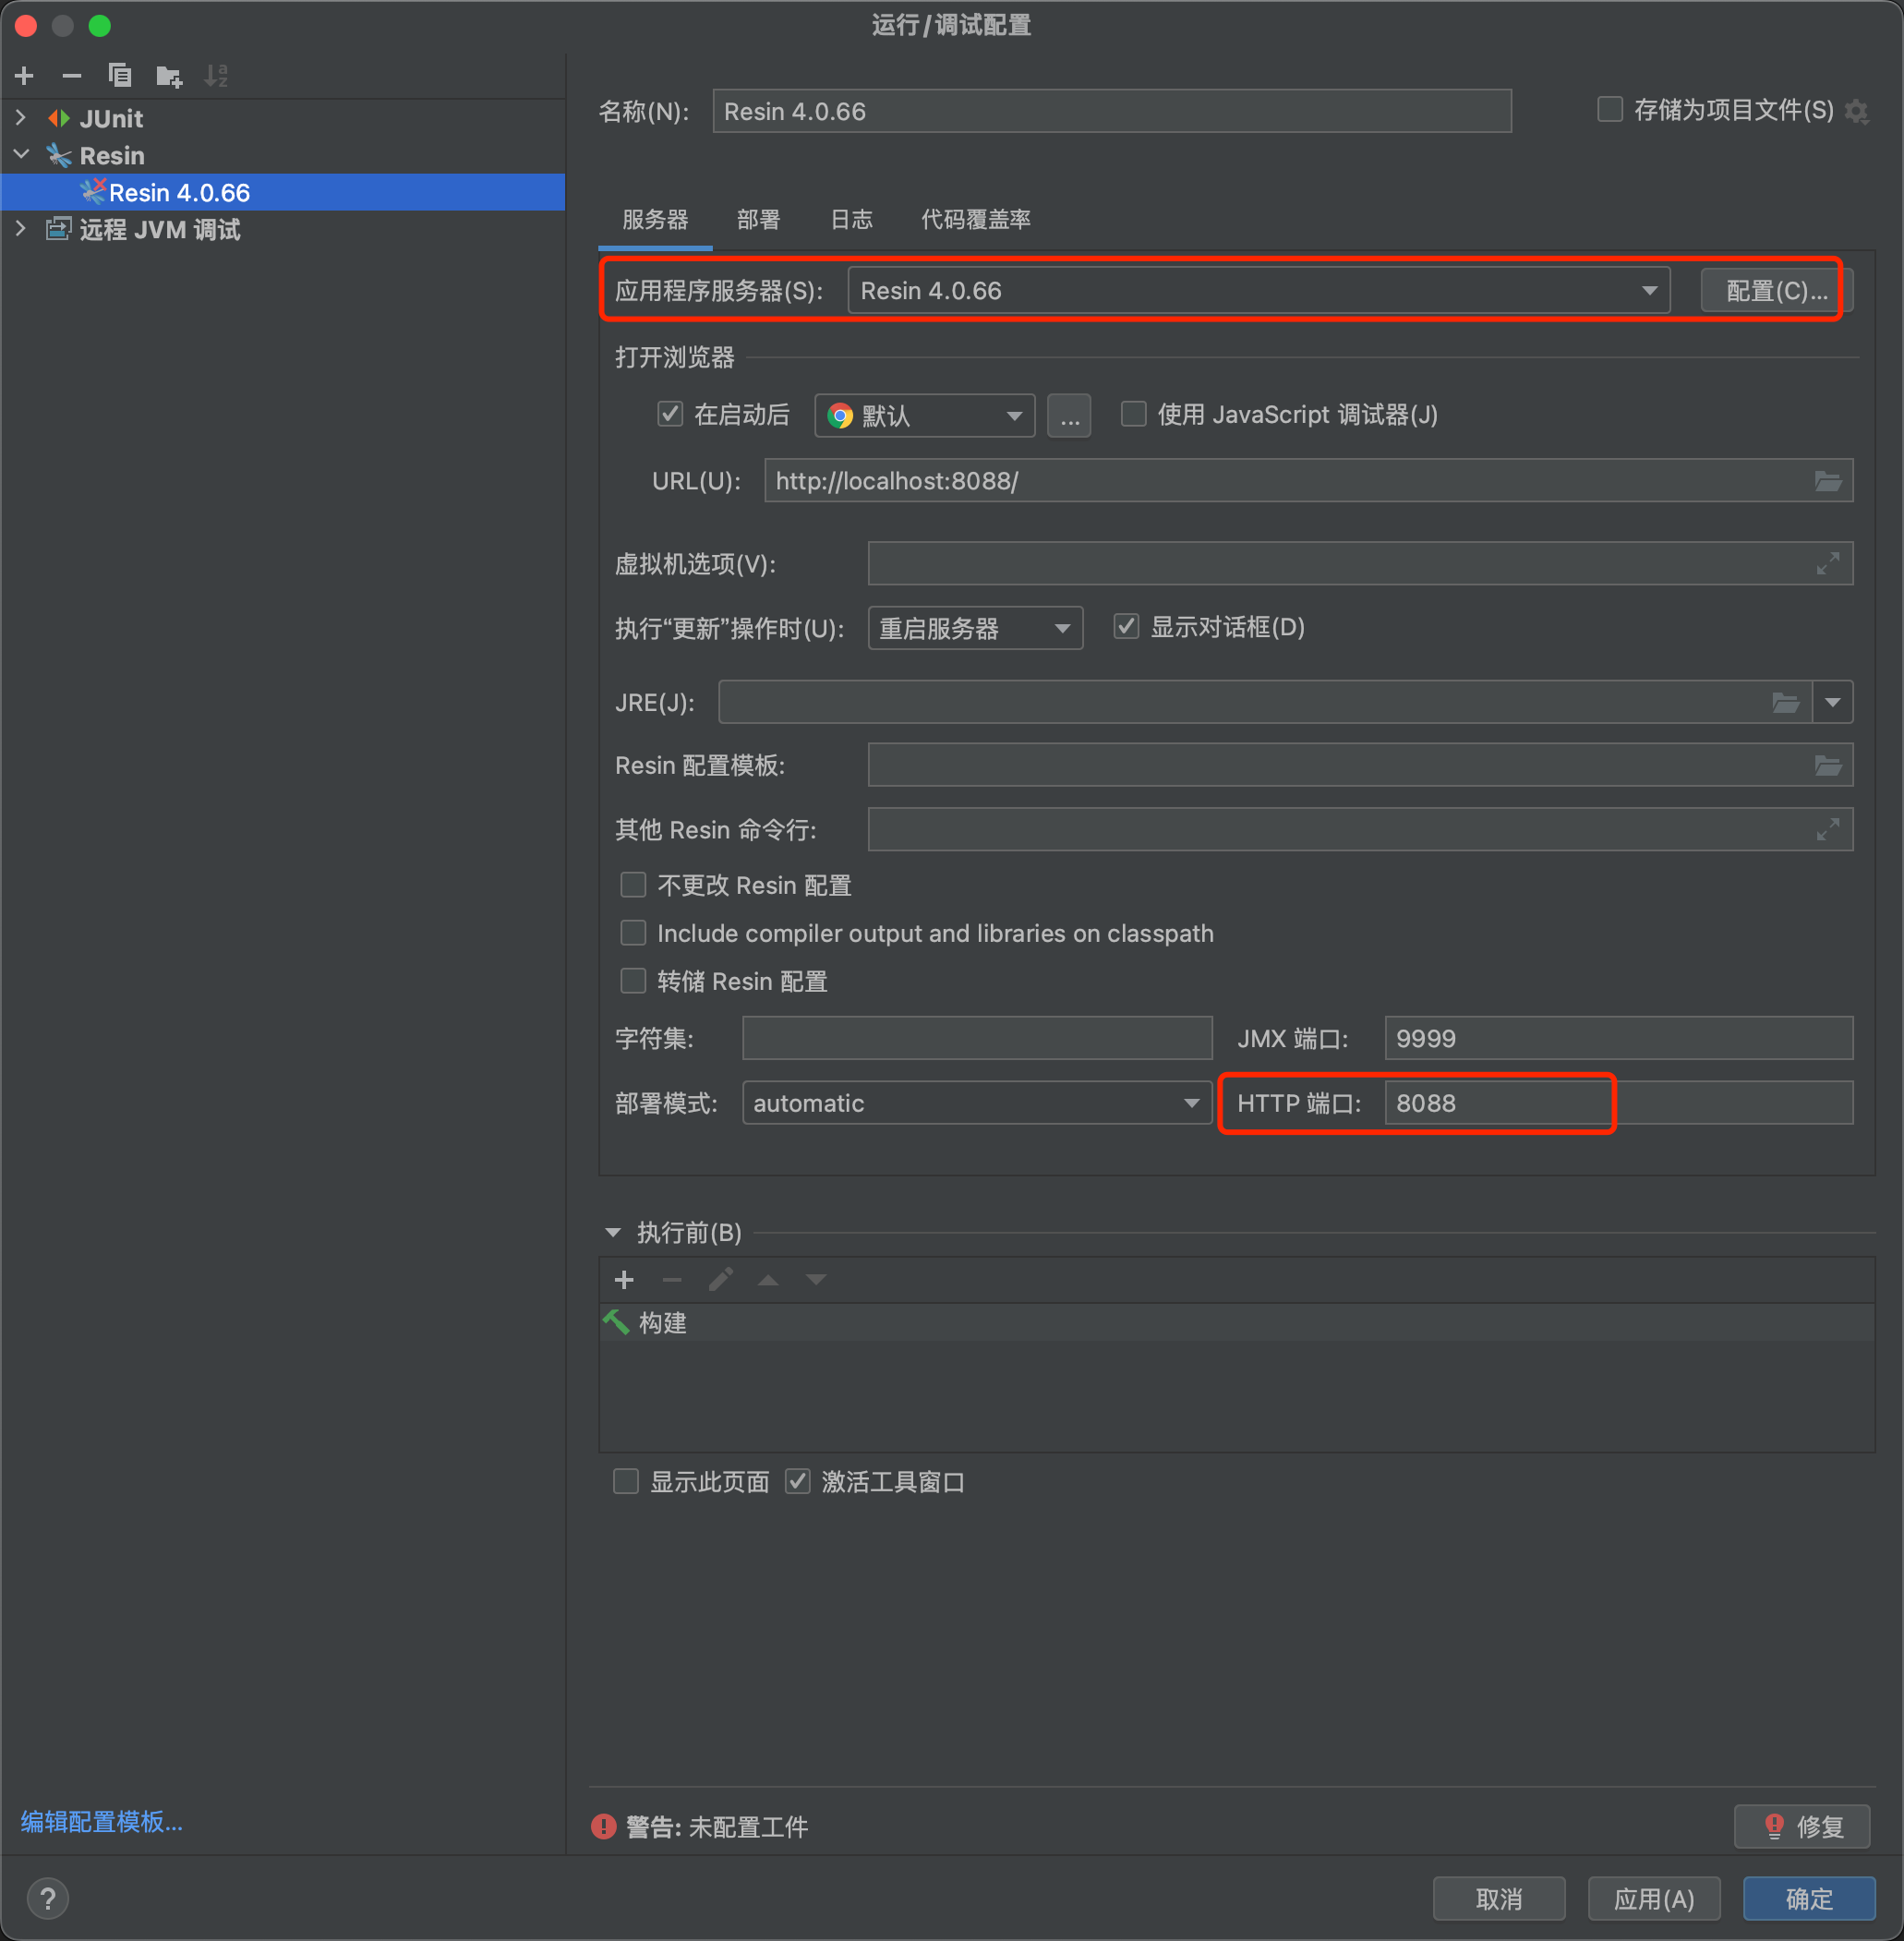Image resolution: width=1904 pixels, height=1941 pixels.
Task: Click the browser ellipsis button
Action: (x=1069, y=415)
